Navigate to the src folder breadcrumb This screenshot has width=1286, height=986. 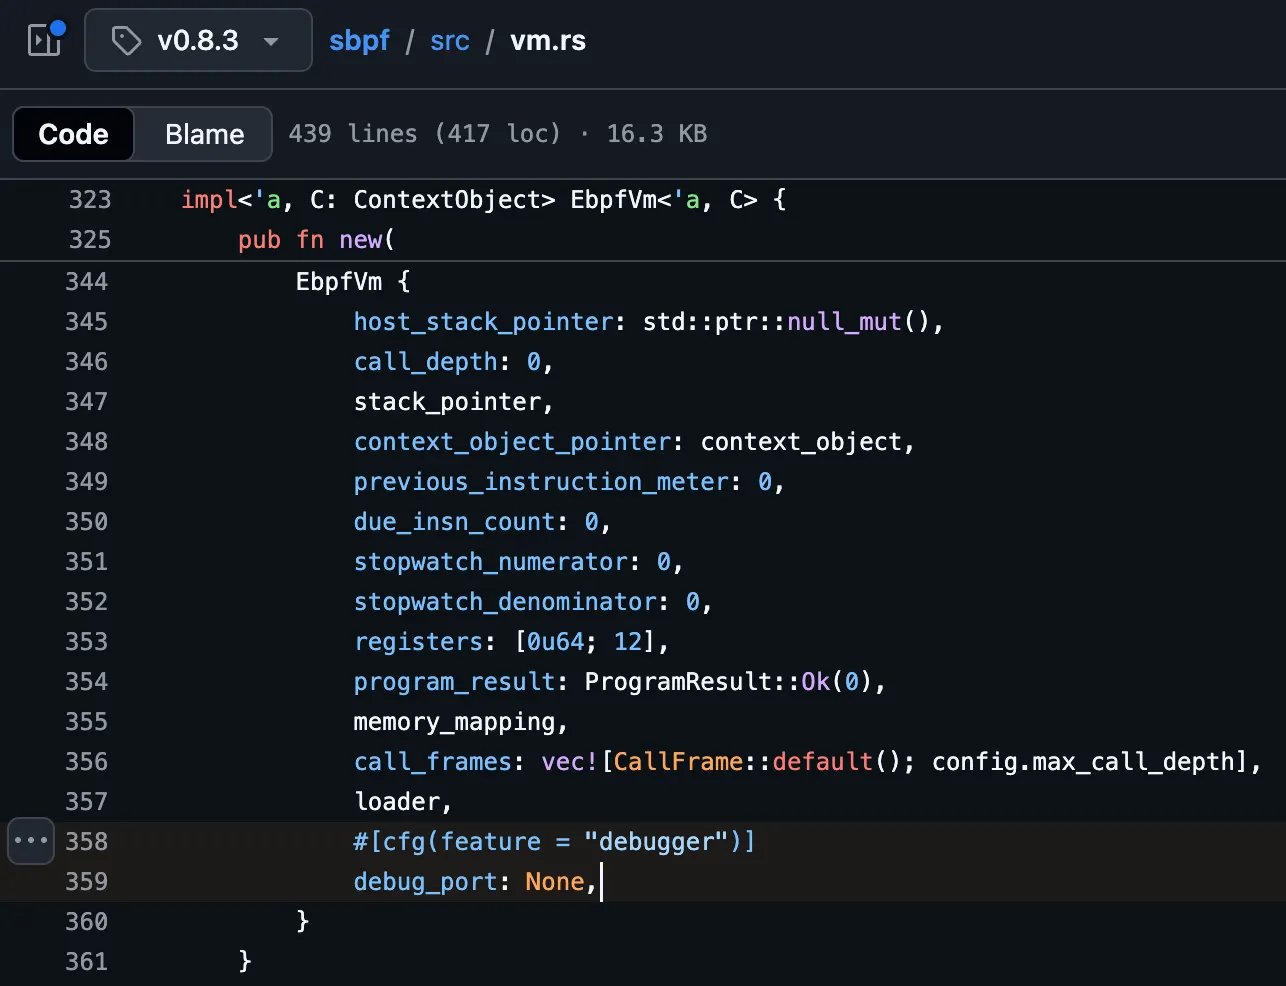449,41
